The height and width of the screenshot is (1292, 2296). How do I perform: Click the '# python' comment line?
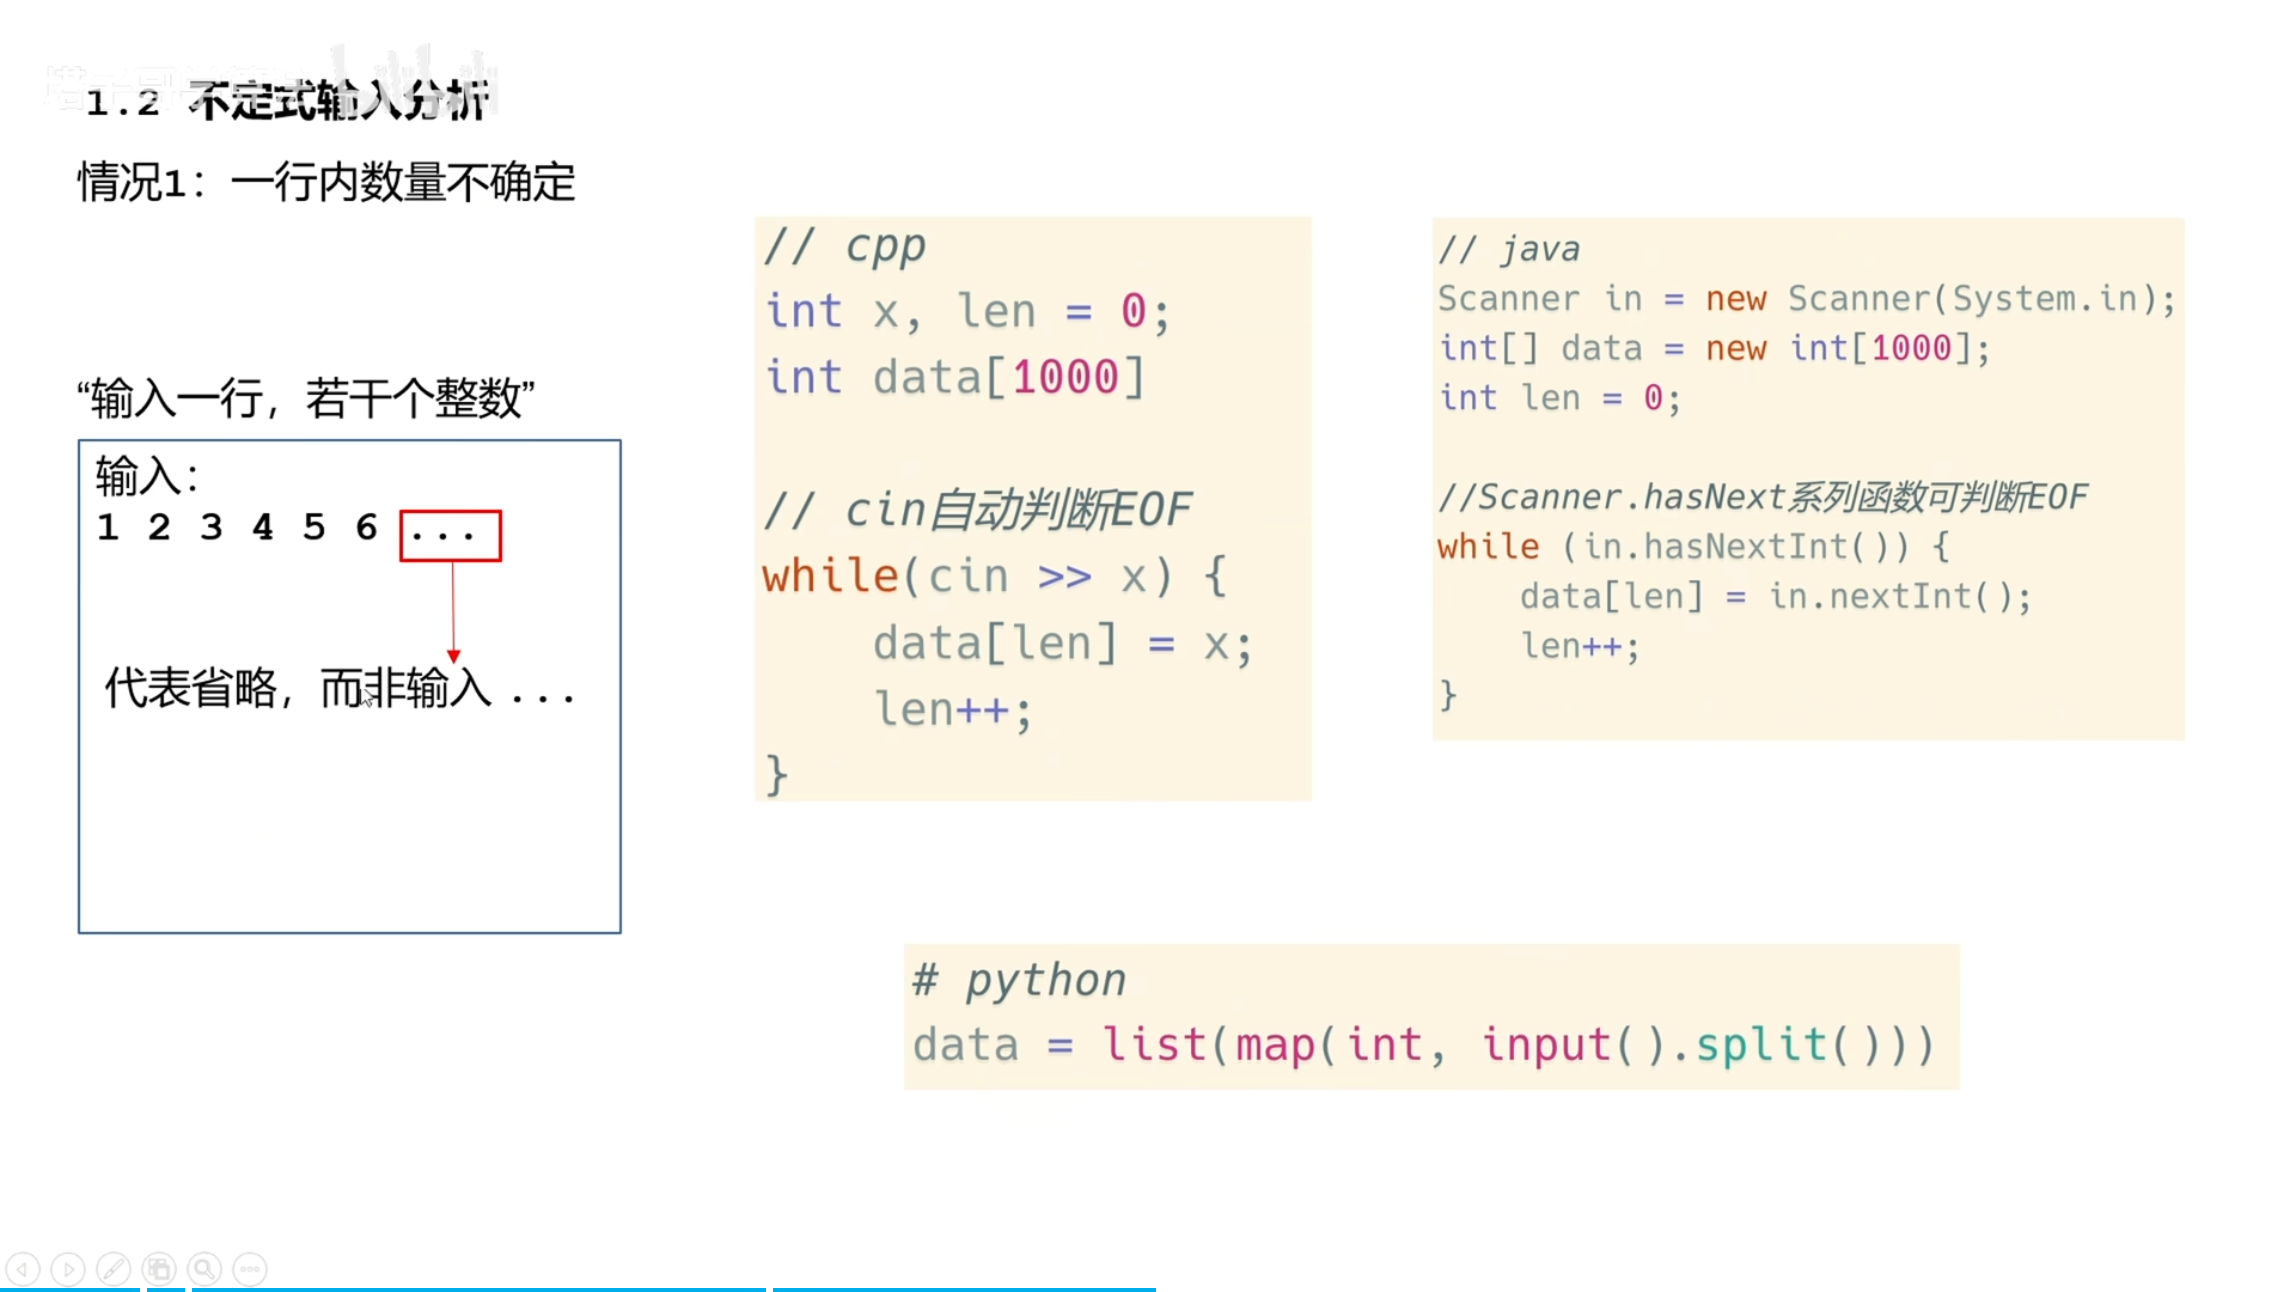point(1019,980)
